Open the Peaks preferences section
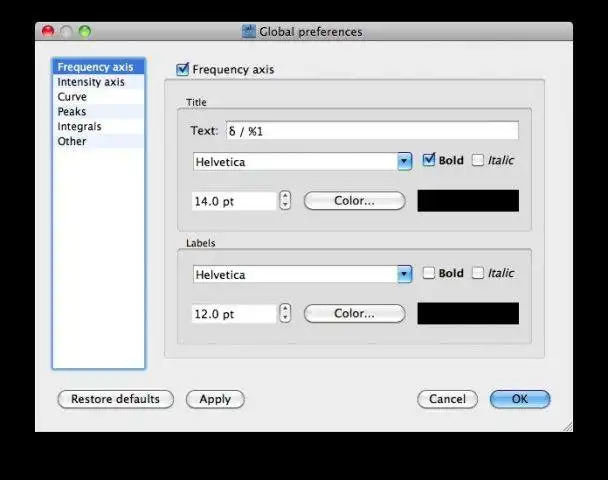The height and width of the screenshot is (480, 608). coord(98,112)
